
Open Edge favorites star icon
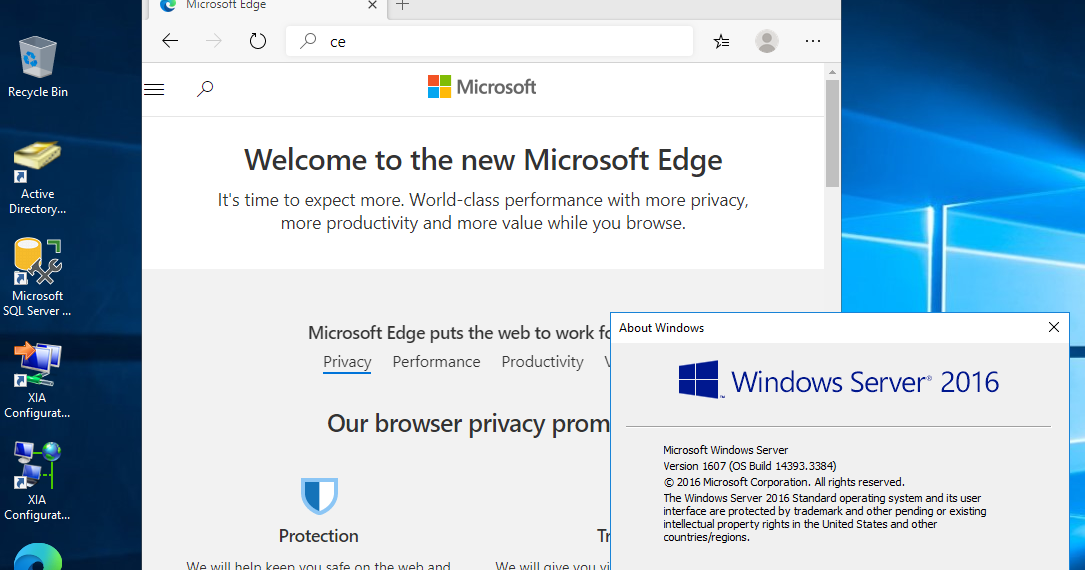pyautogui.click(x=721, y=42)
